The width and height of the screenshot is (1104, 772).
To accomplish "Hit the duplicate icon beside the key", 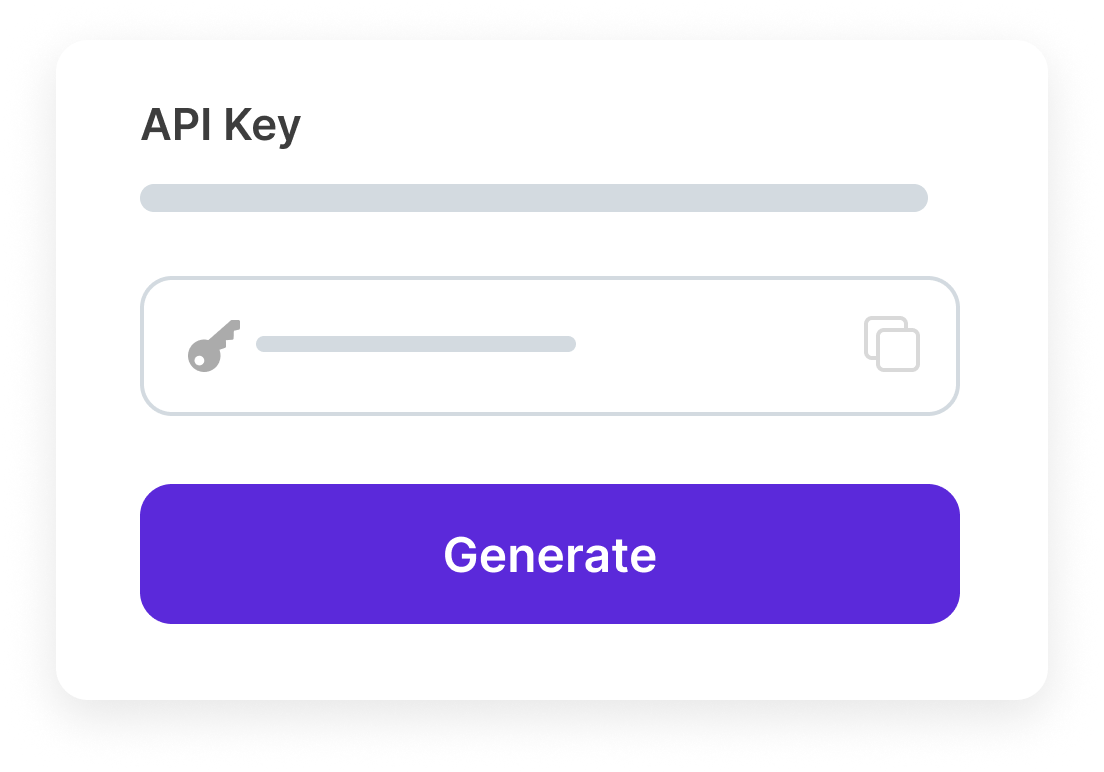I will (x=891, y=344).
